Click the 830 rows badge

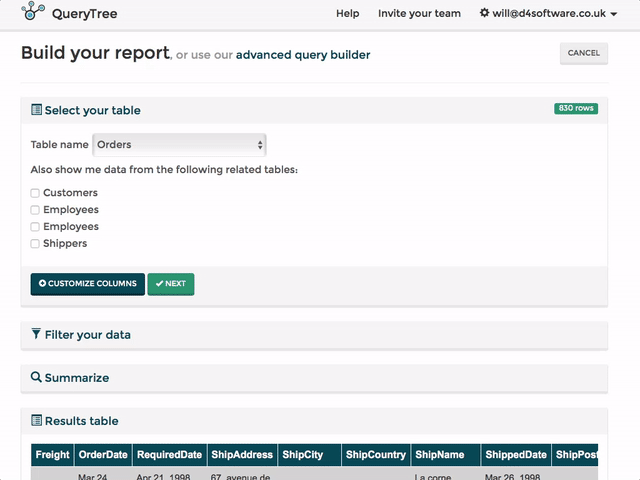(x=576, y=108)
